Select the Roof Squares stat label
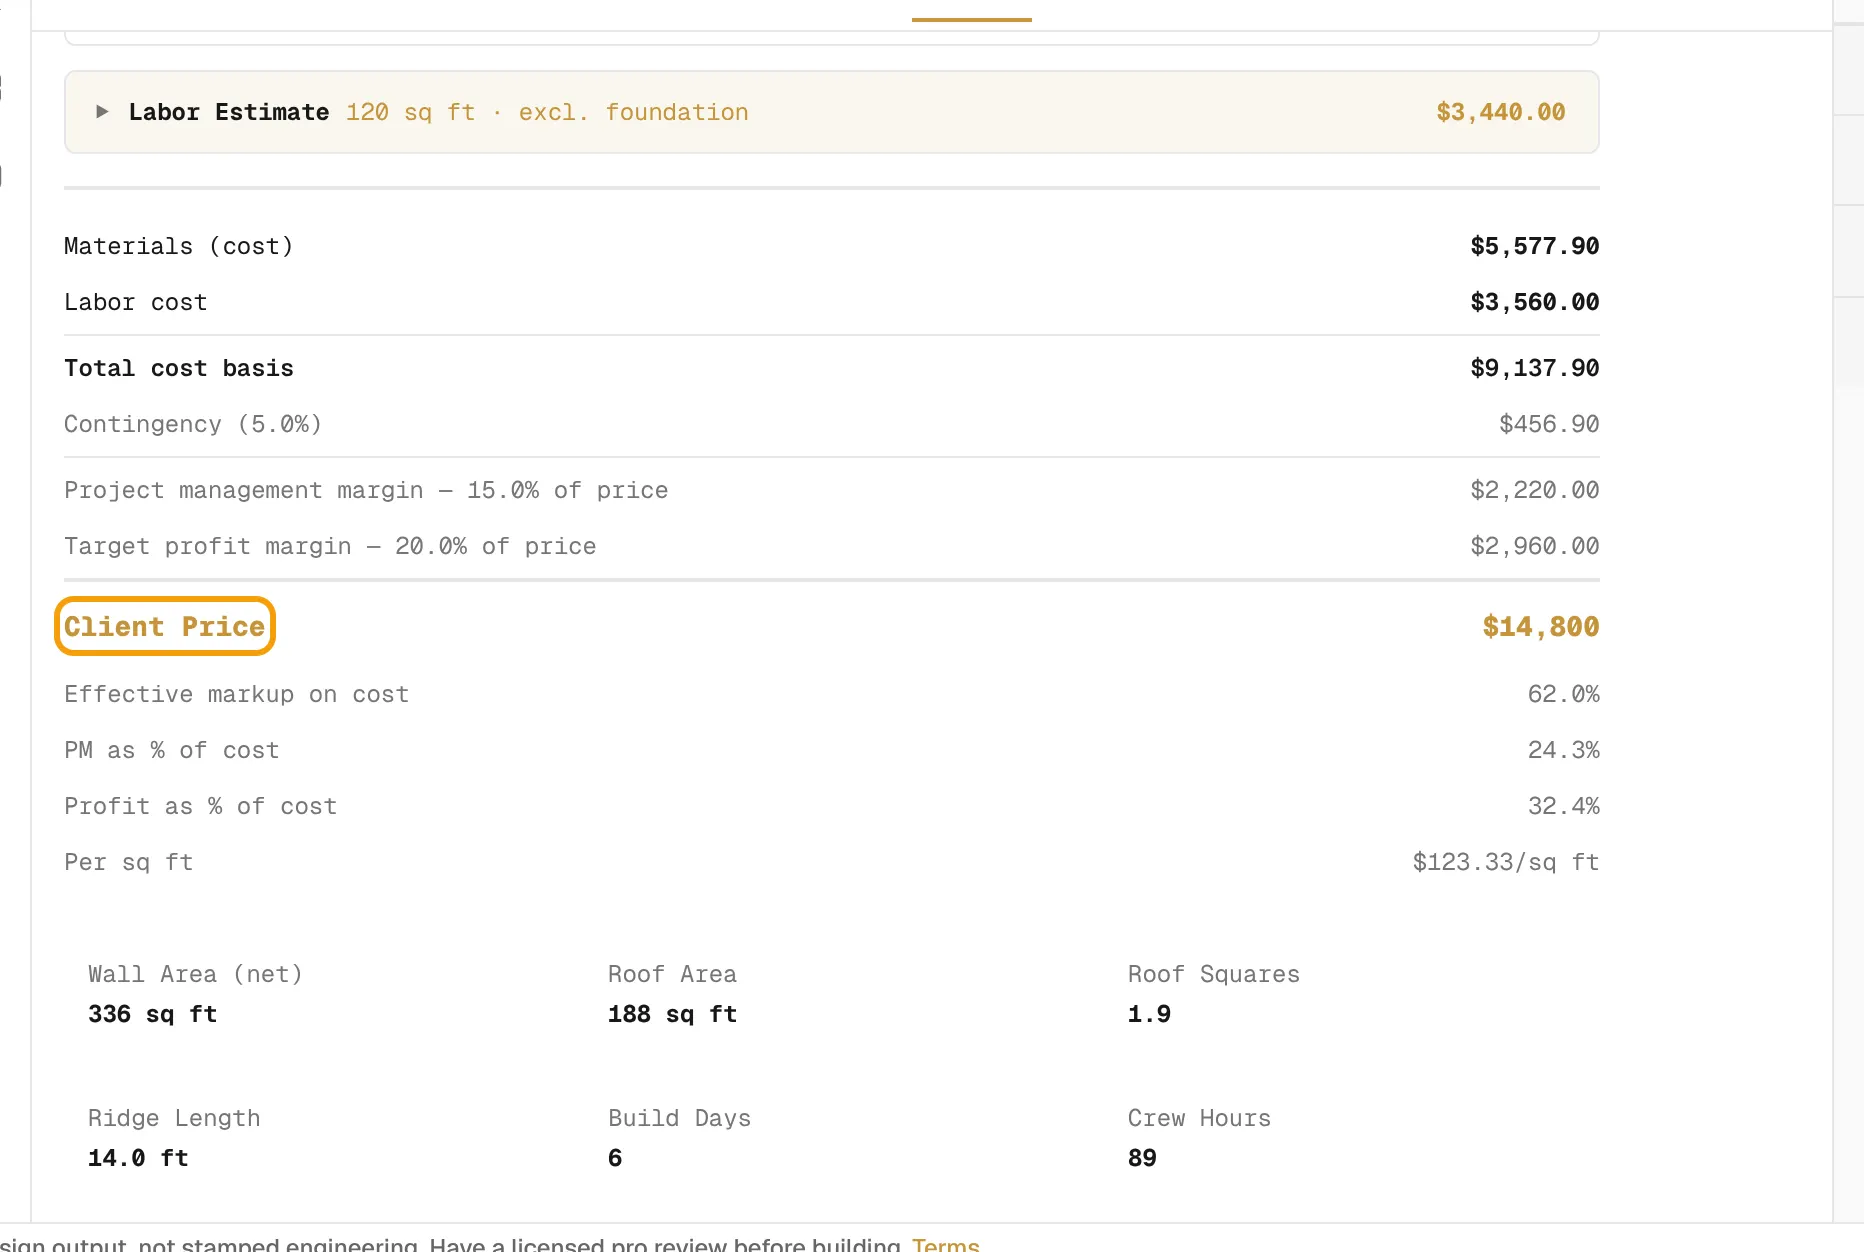 pyautogui.click(x=1214, y=974)
